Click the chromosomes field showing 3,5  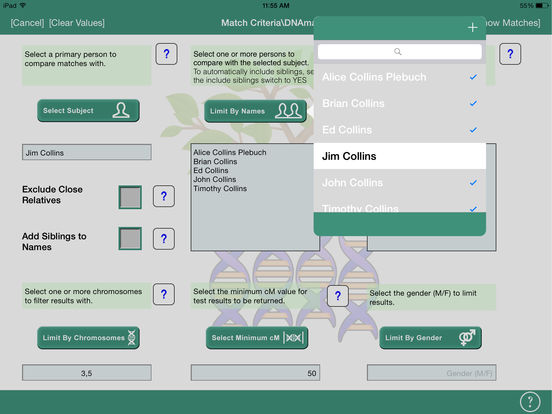pos(87,373)
